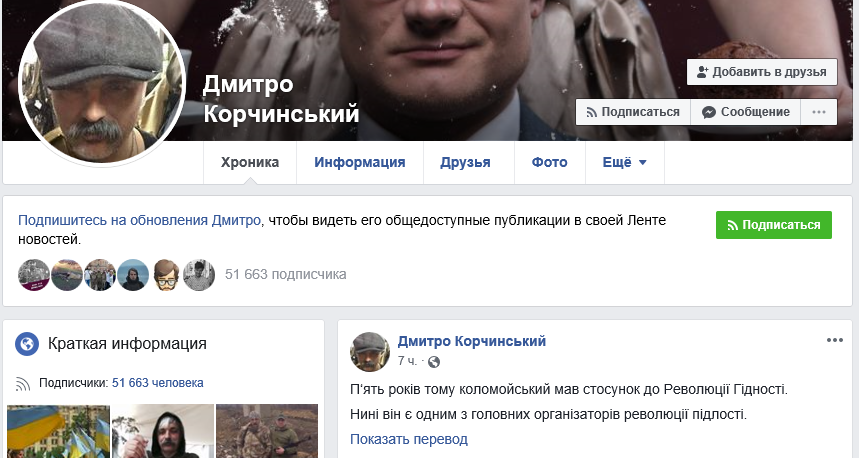Switch to the Информация tab

(359, 162)
